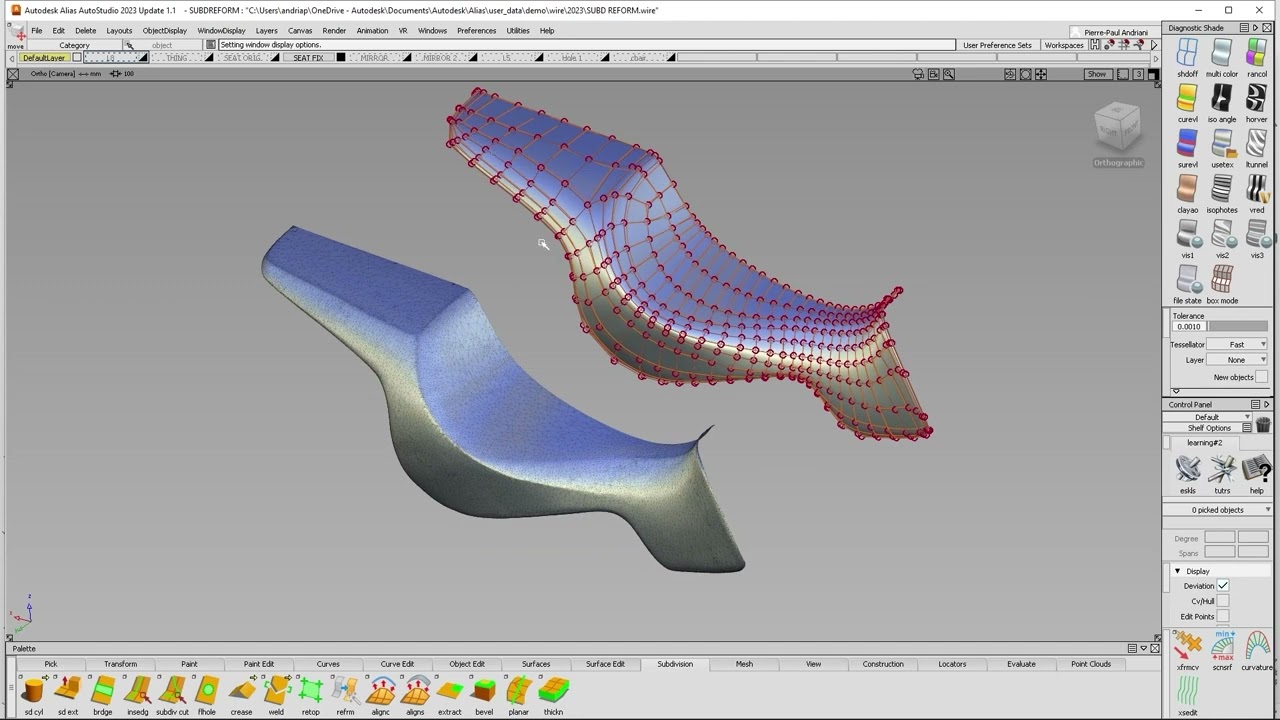Apply rancol random color shading
Image resolution: width=1280 pixels, height=720 pixels.
[1256, 53]
